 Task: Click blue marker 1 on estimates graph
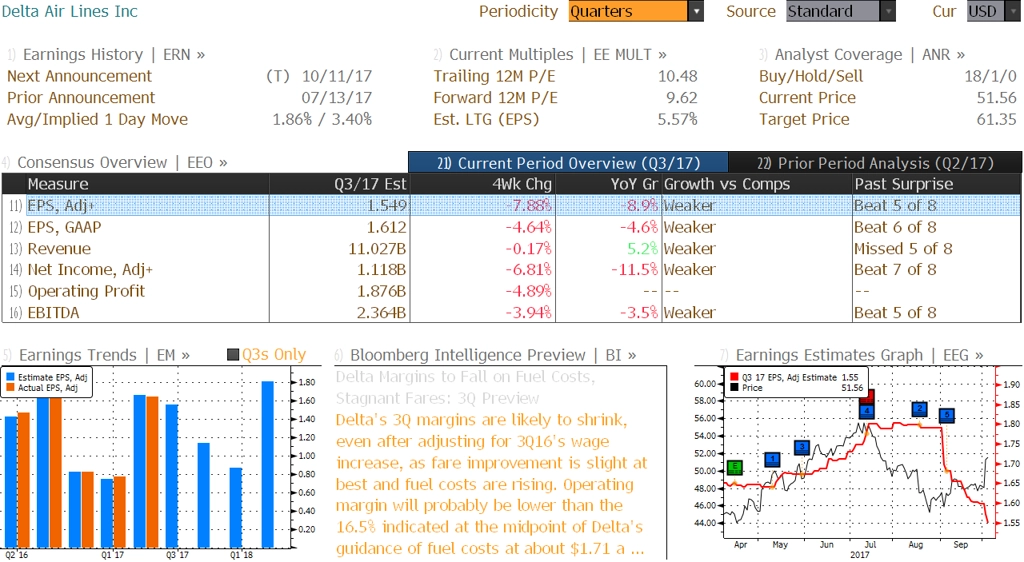pos(772,460)
